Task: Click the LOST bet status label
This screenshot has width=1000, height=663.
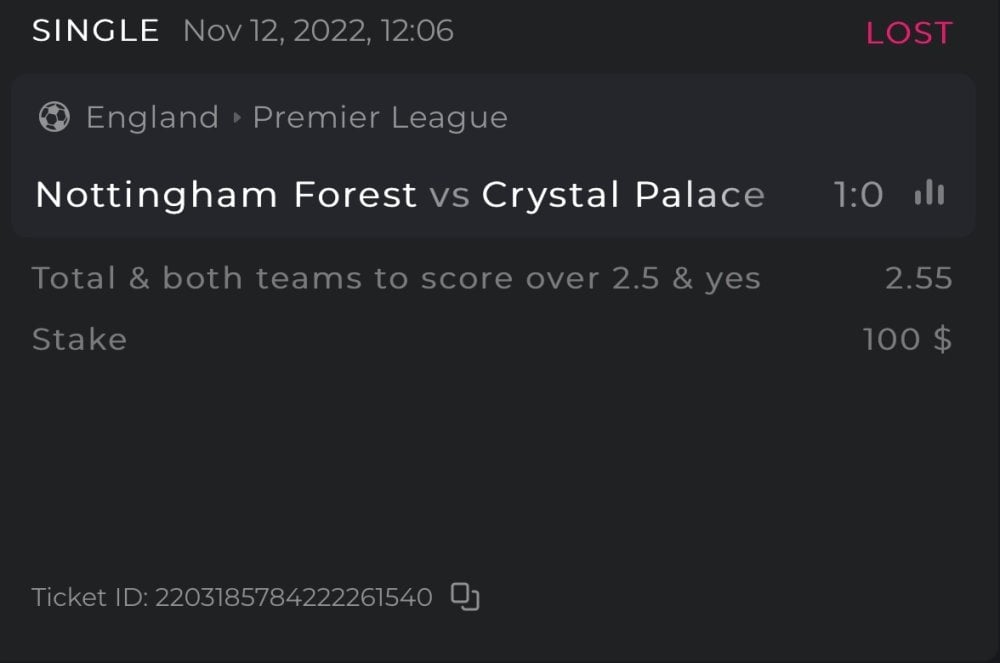Action: click(x=909, y=33)
